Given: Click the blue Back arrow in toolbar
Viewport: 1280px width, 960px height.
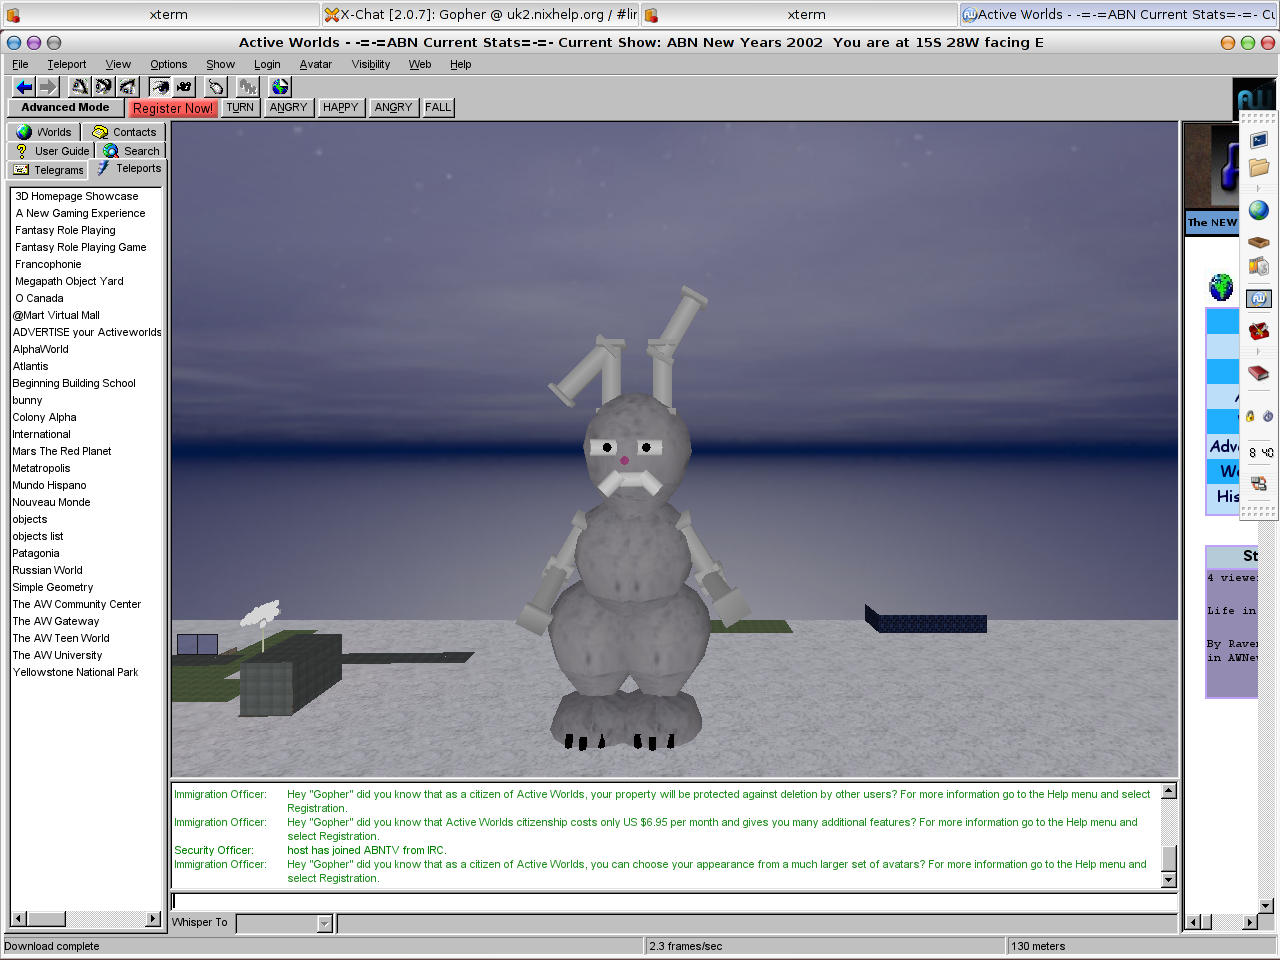Looking at the screenshot, I should click(24, 87).
